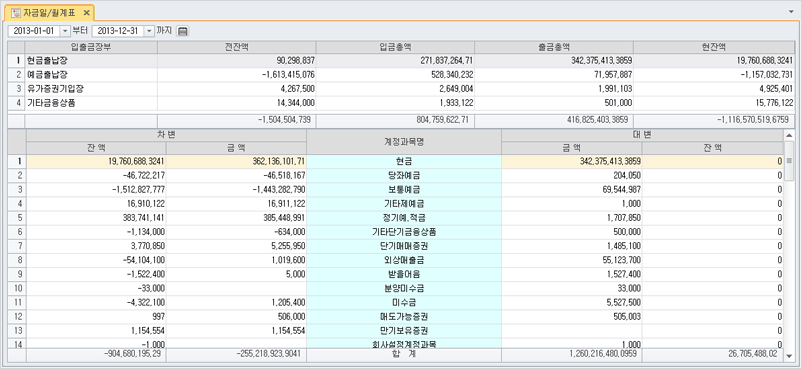The image size is (802, 369).
Task: Click the debit balance 383,741,141
Action: [143, 218]
